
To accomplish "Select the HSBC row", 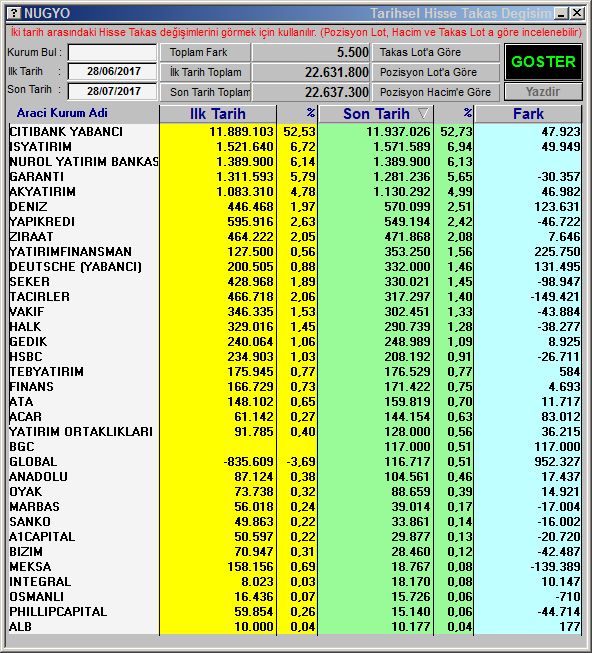I will click(295, 356).
